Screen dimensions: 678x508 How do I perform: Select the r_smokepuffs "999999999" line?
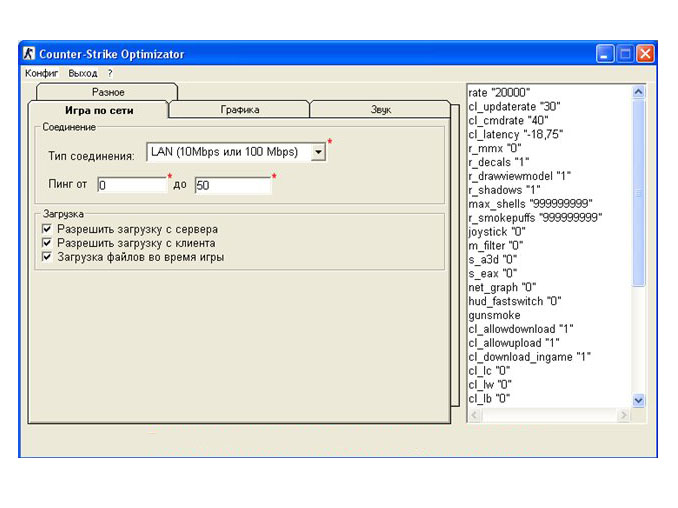click(535, 217)
